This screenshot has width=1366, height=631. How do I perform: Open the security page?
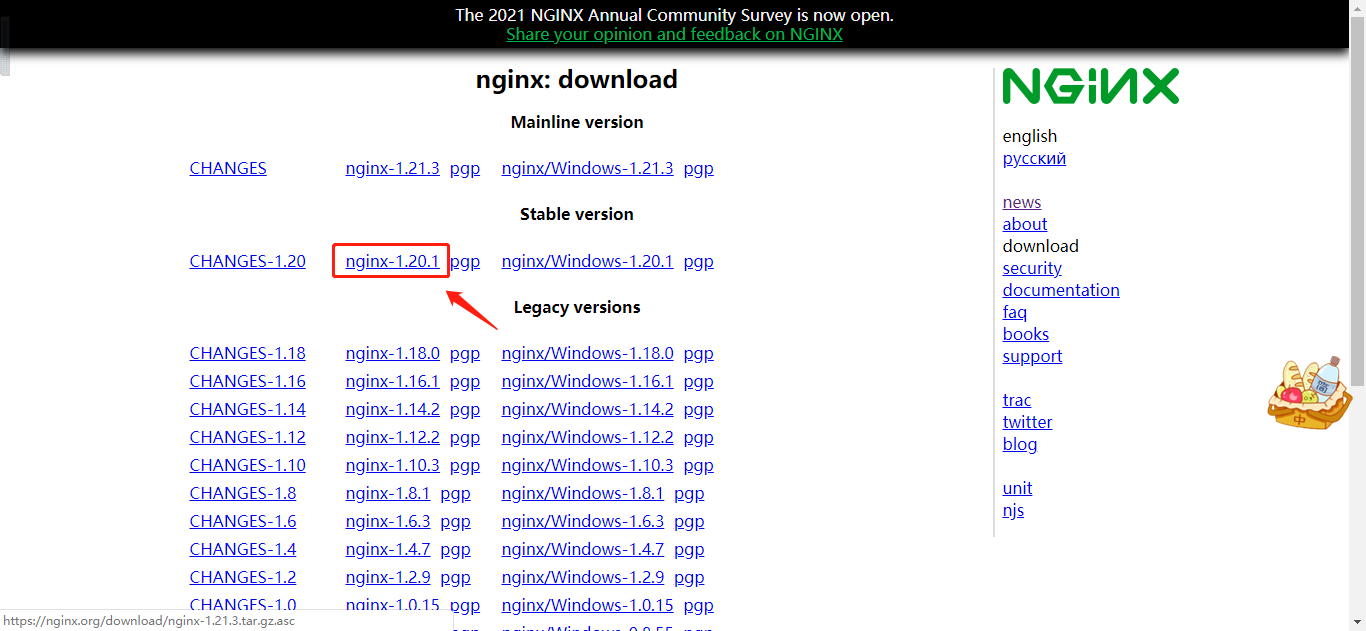[x=1032, y=268]
